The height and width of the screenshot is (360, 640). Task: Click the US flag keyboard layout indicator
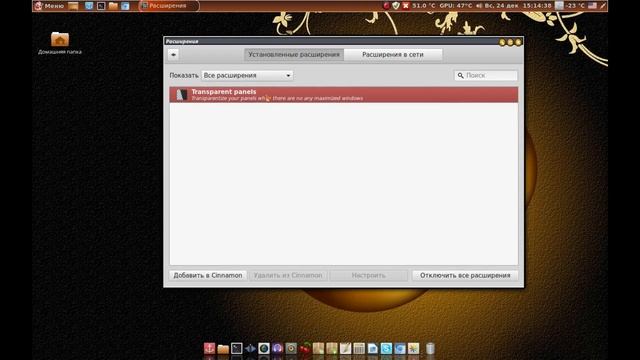pyautogui.click(x=592, y=6)
